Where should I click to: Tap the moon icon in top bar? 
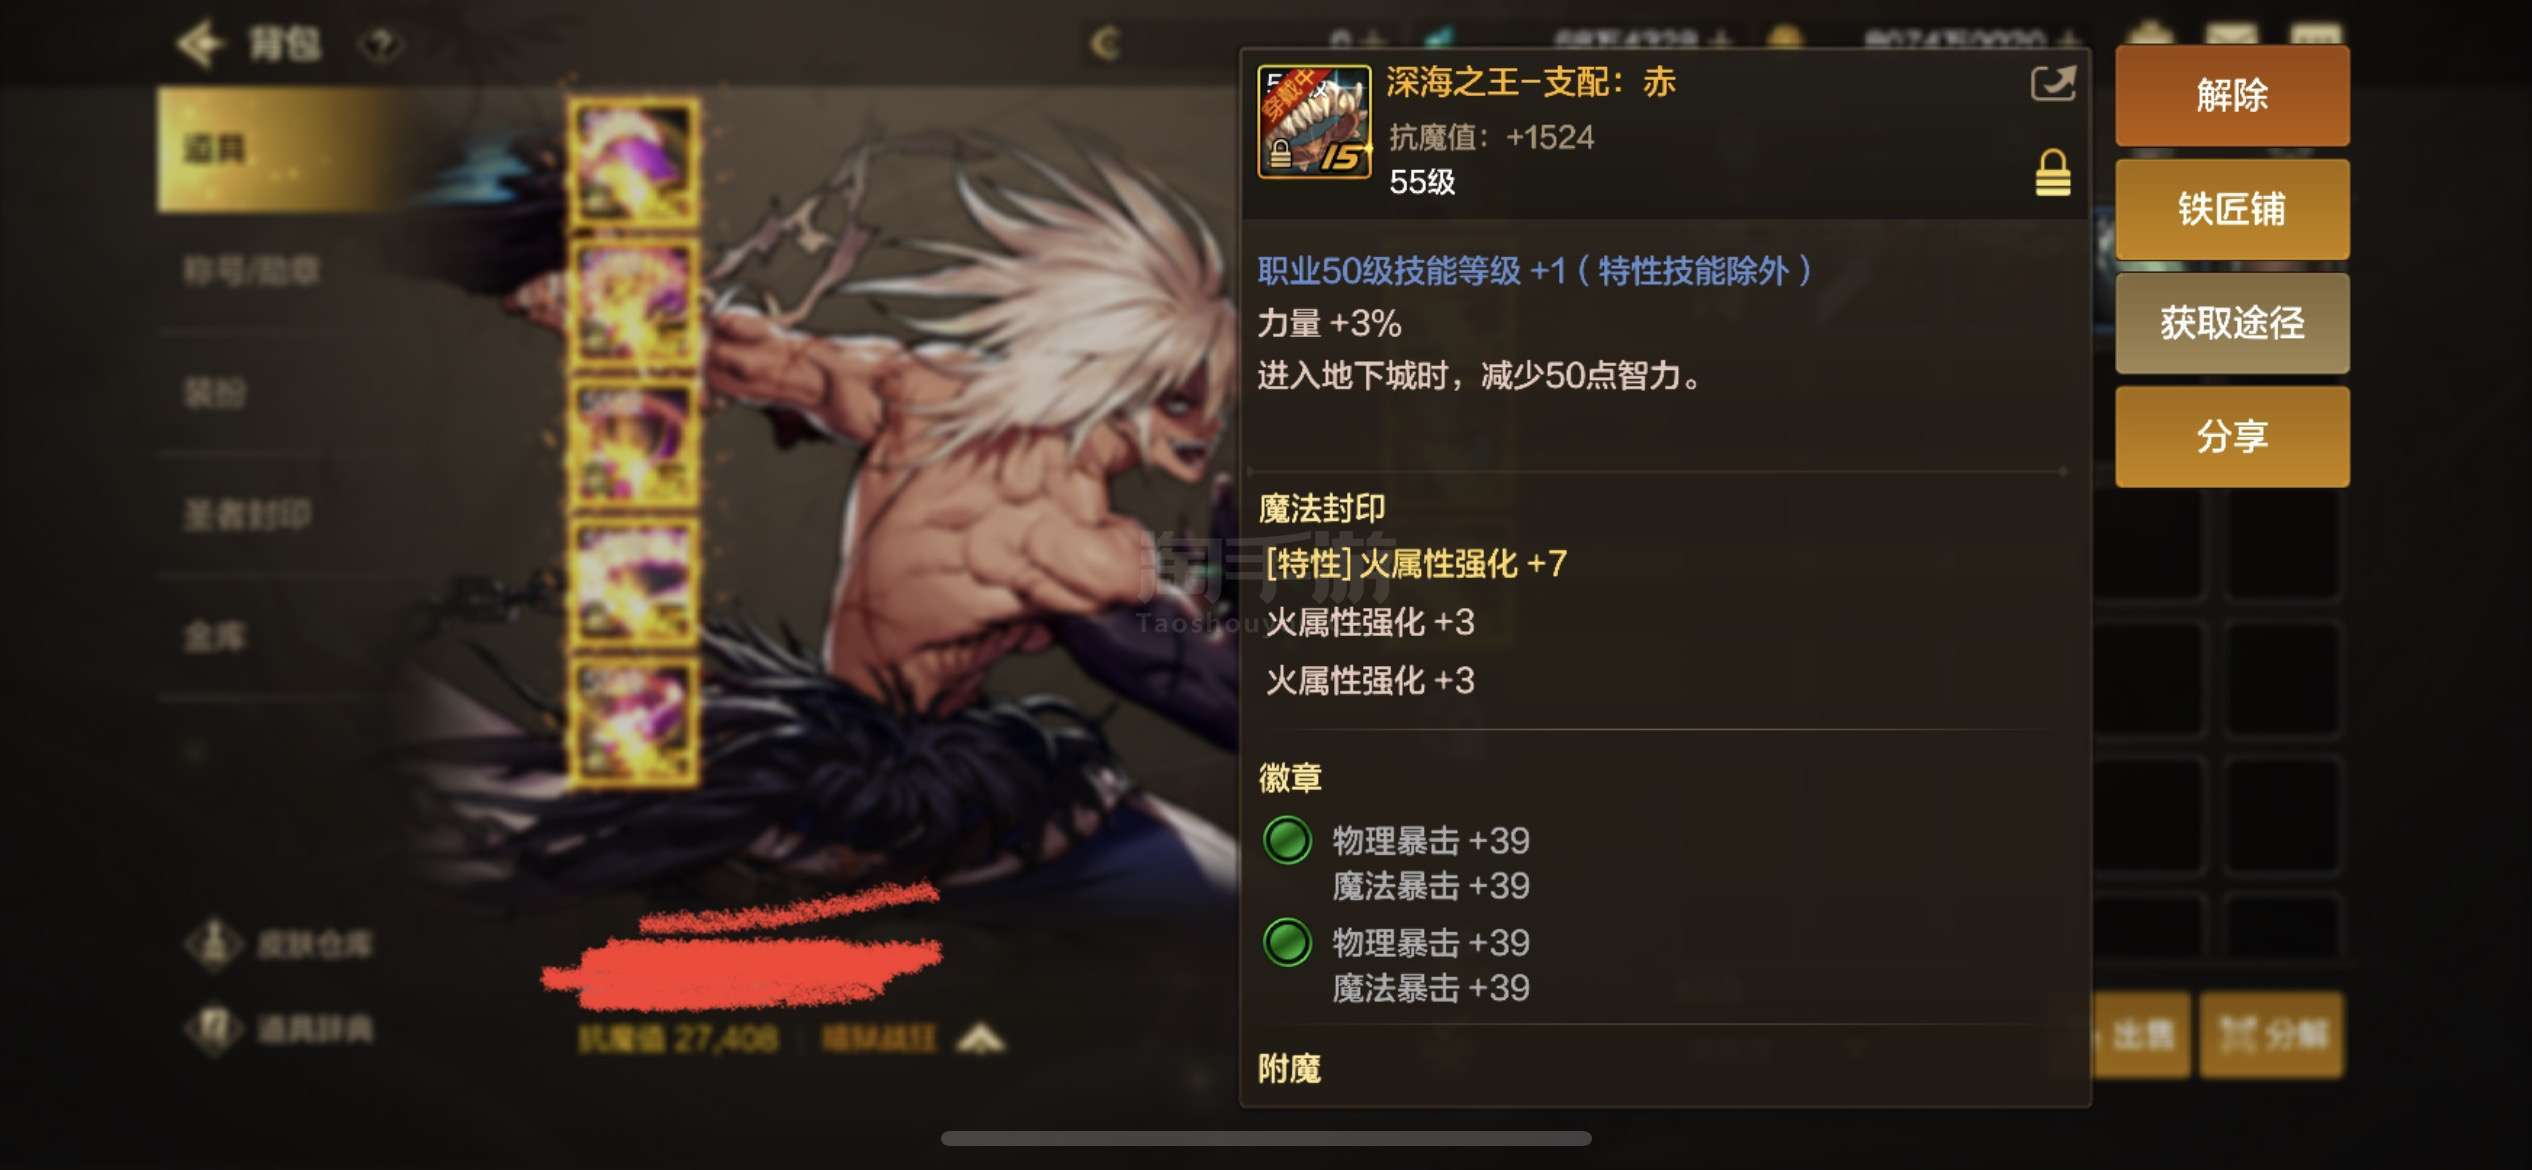coord(1105,43)
